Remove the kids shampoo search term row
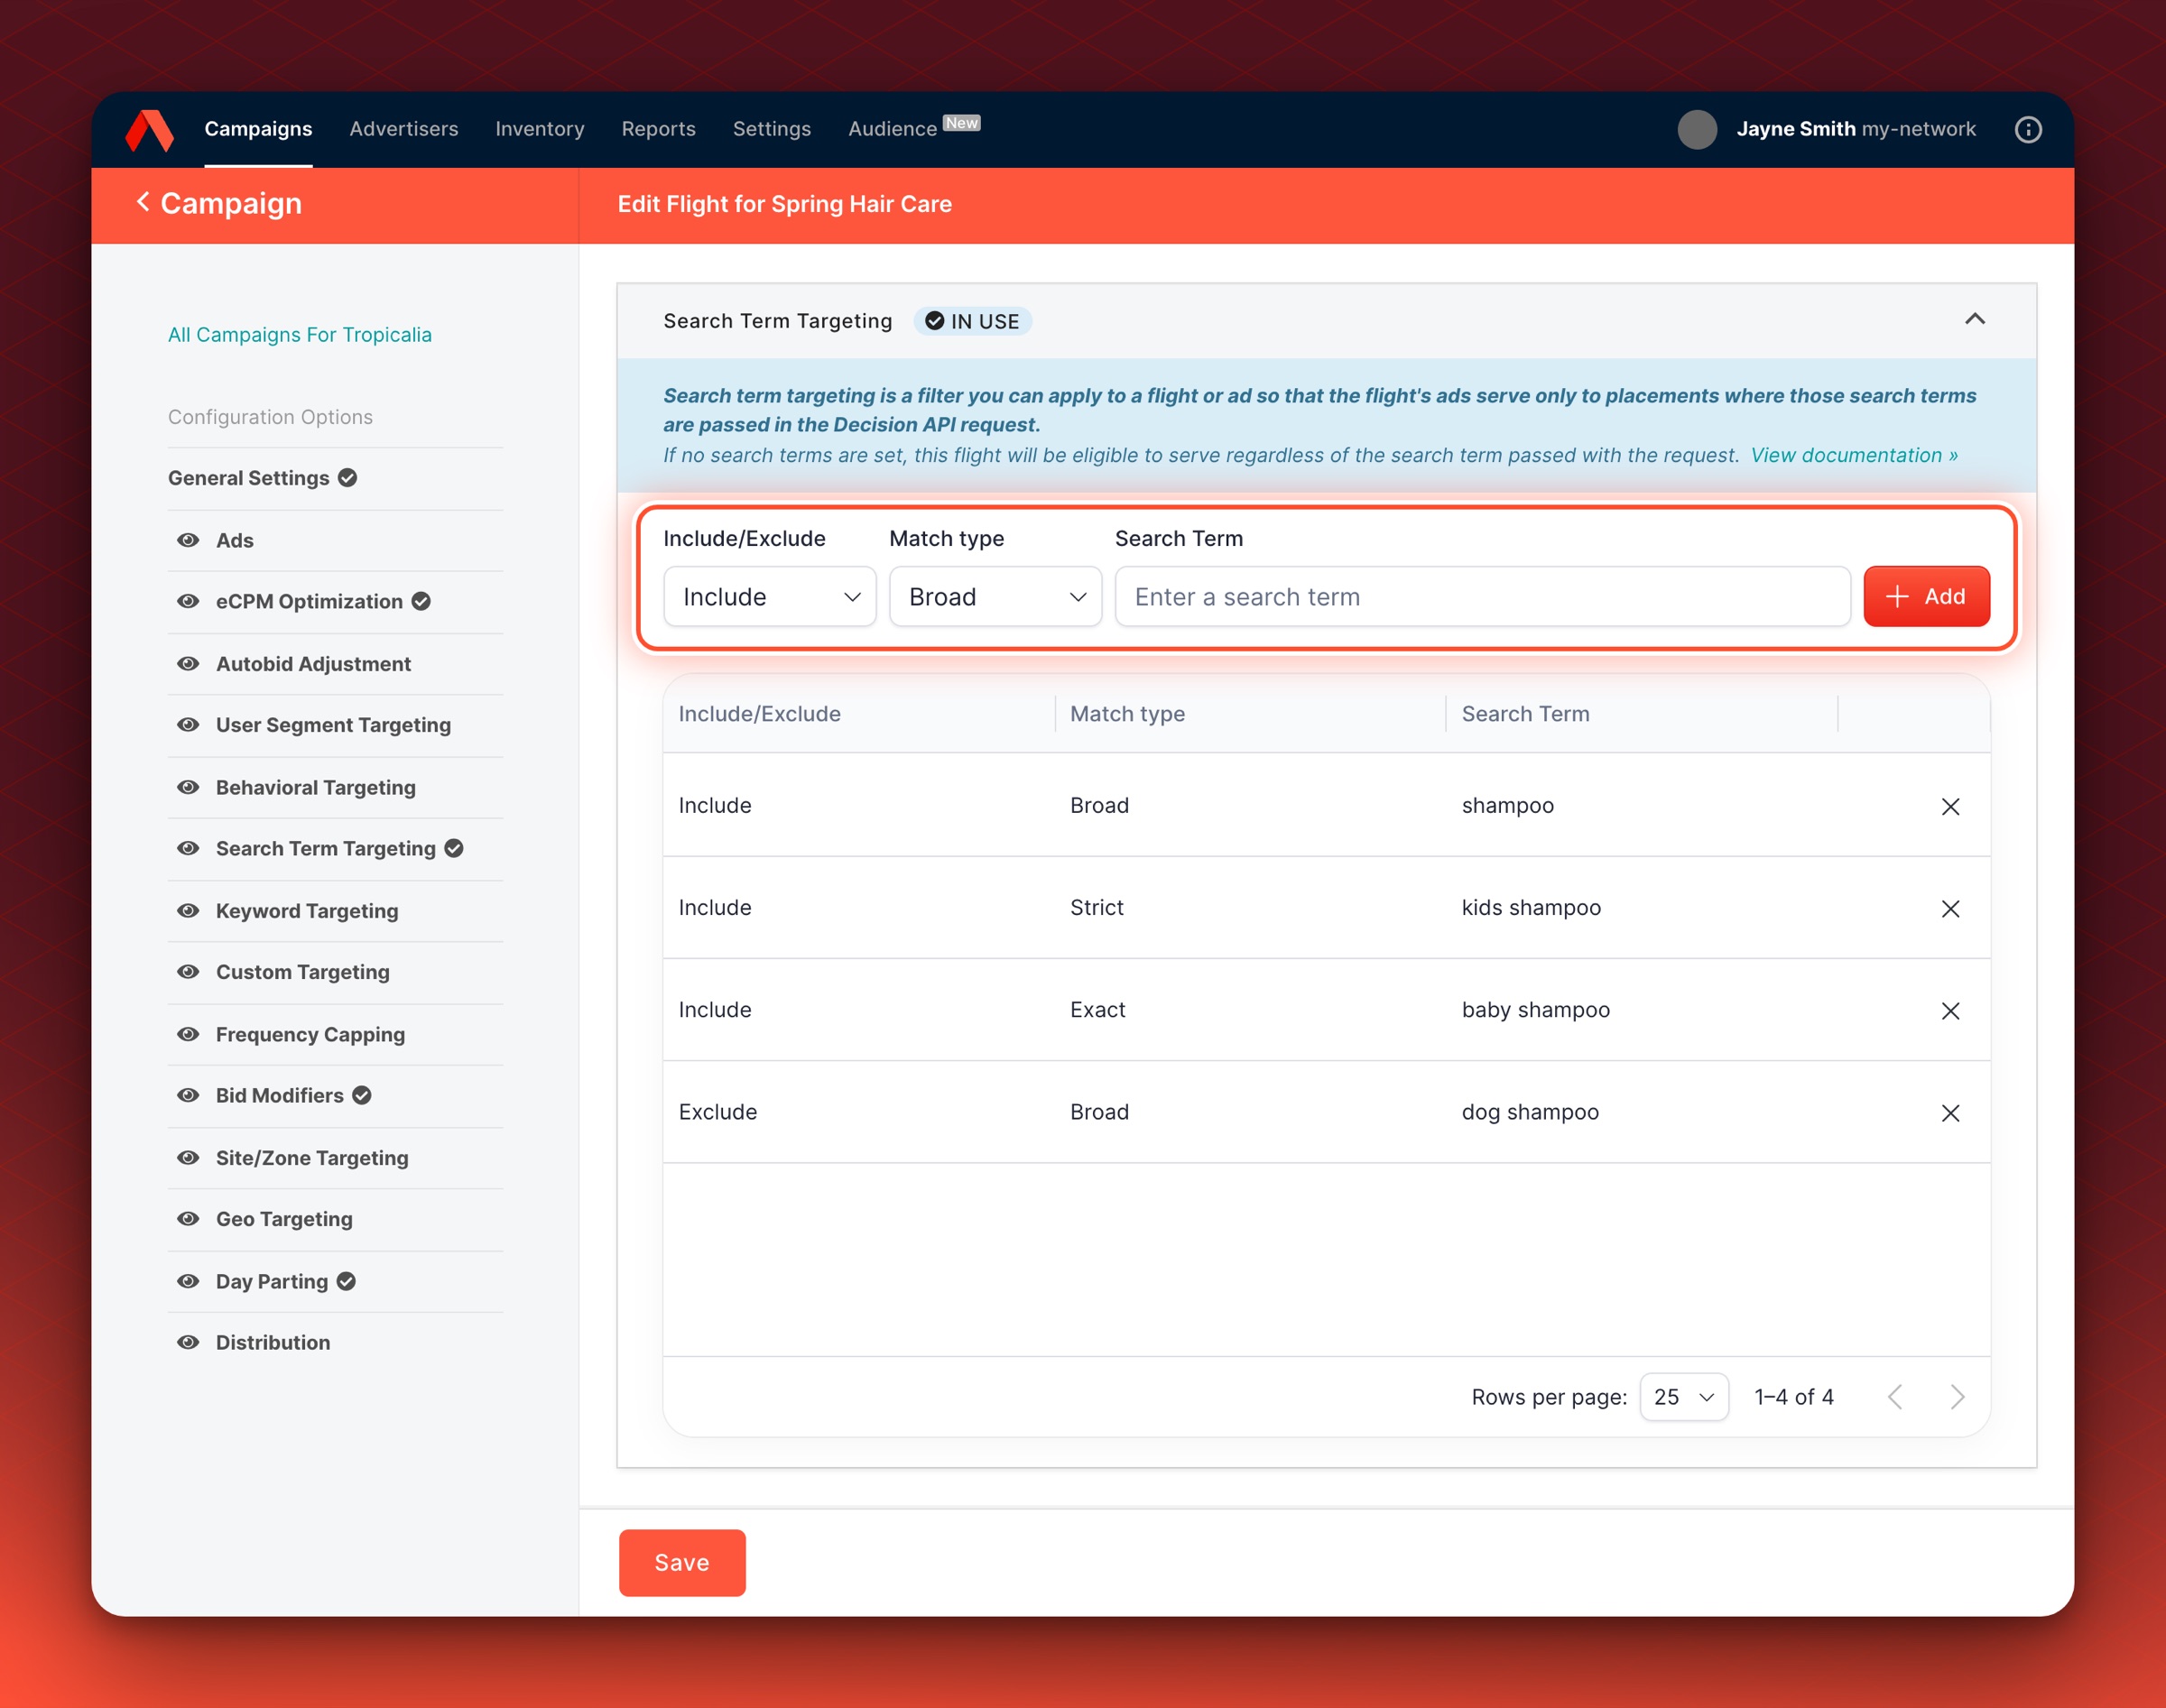2166x1708 pixels. coord(1949,908)
